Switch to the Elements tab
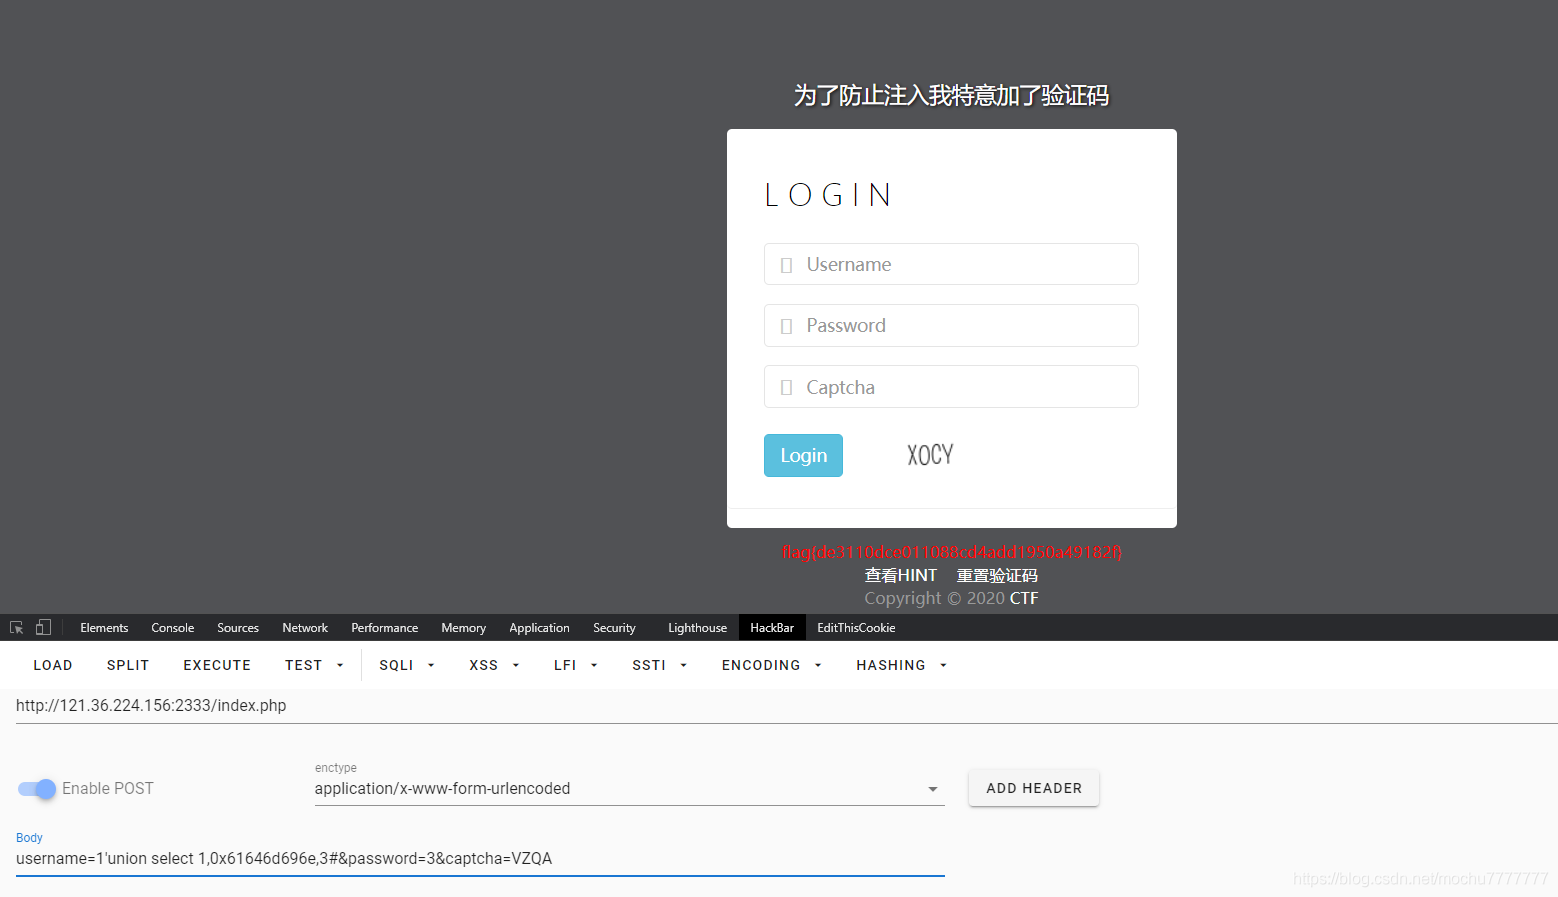 tap(104, 628)
